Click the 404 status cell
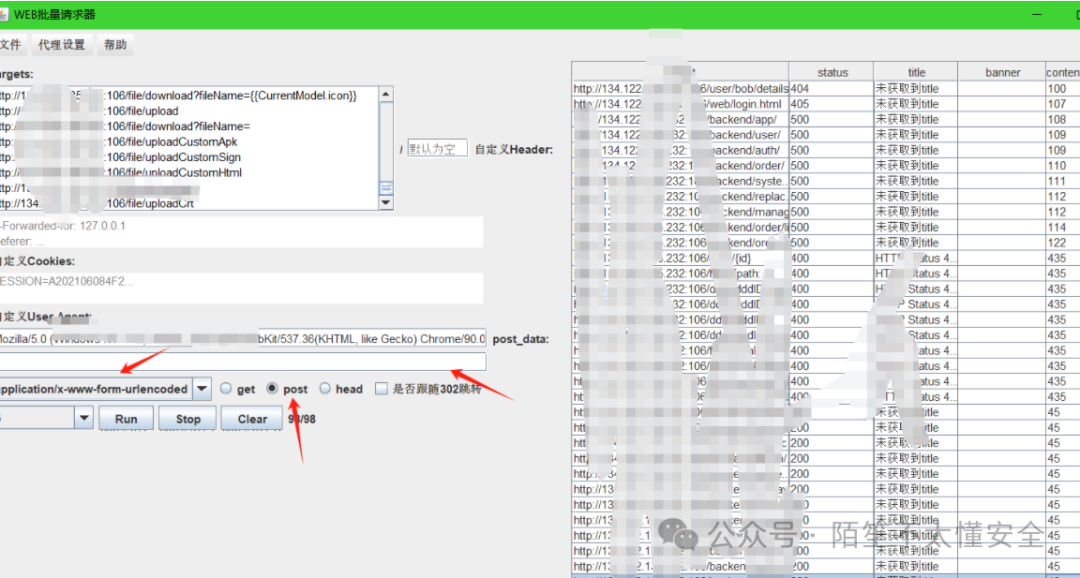 pyautogui.click(x=831, y=89)
